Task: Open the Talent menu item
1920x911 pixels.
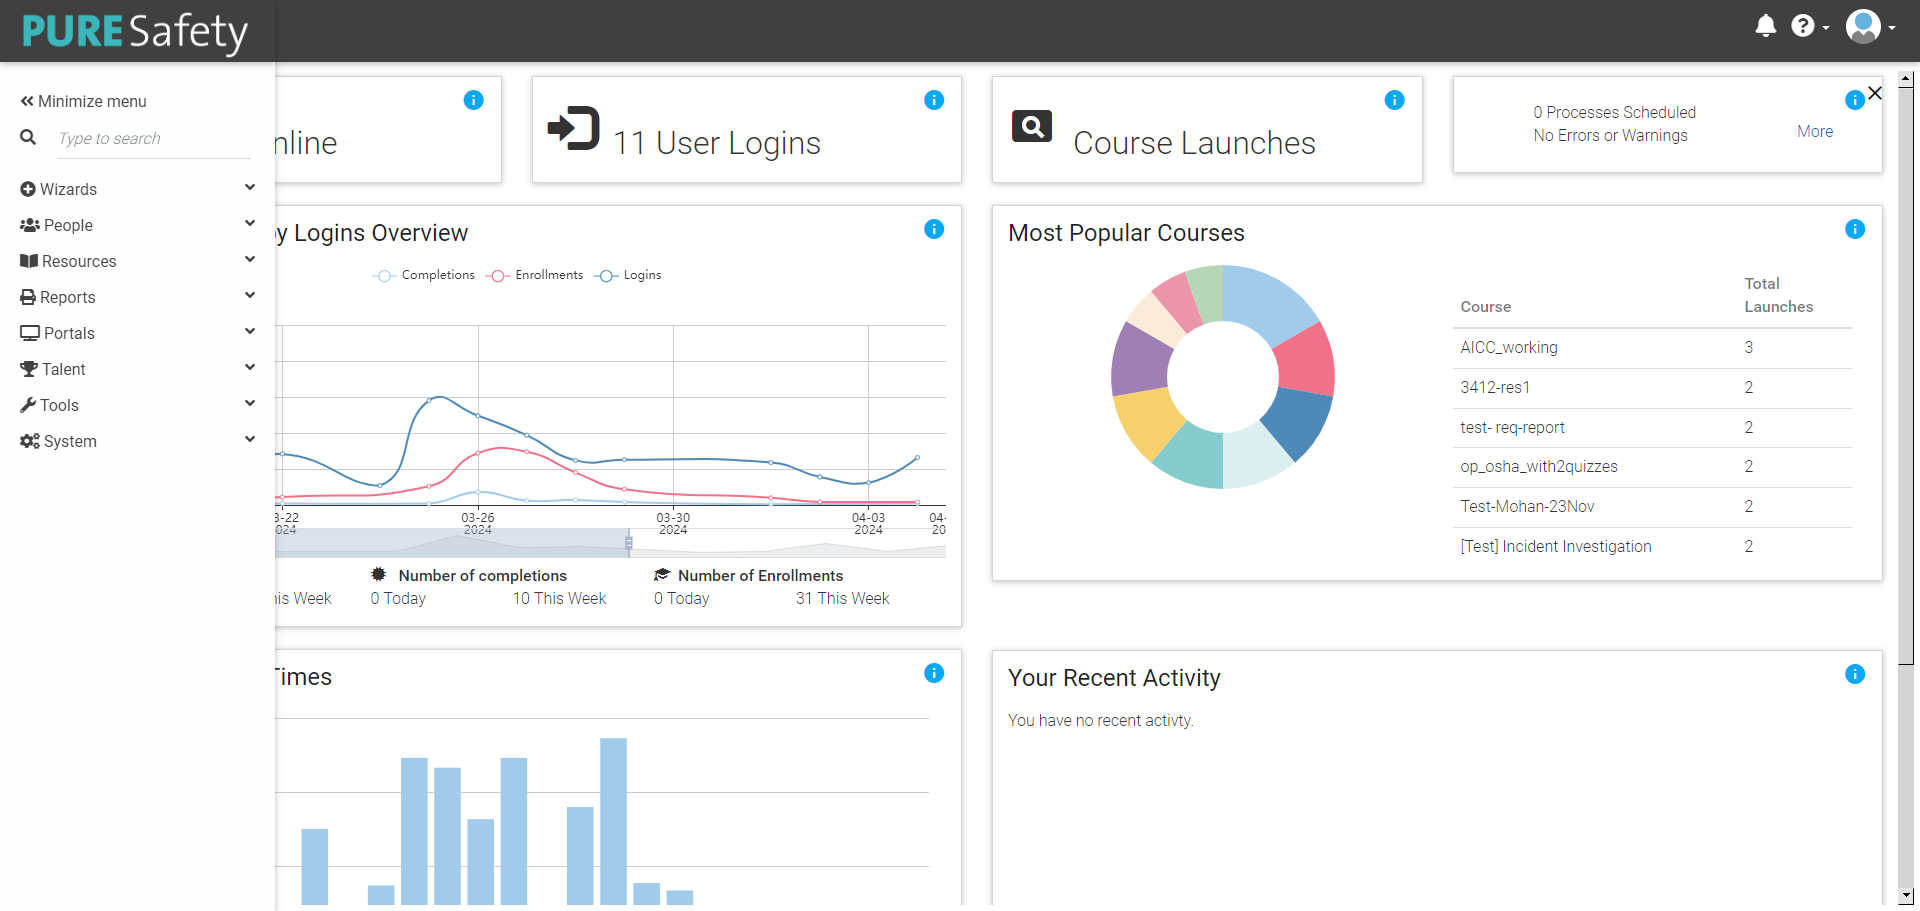Action: point(63,370)
